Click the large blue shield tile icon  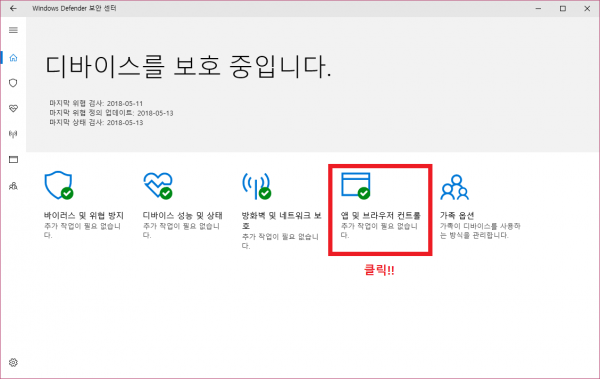59,185
